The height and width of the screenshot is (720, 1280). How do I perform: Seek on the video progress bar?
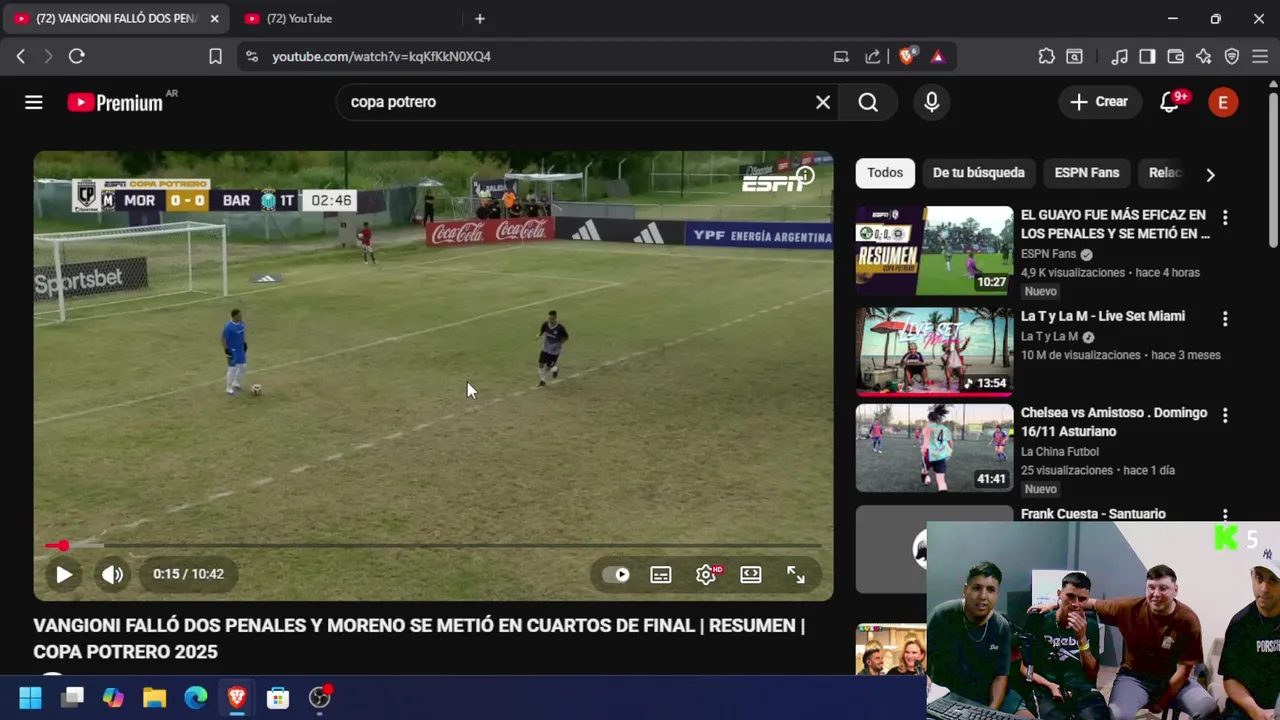pos(433,546)
